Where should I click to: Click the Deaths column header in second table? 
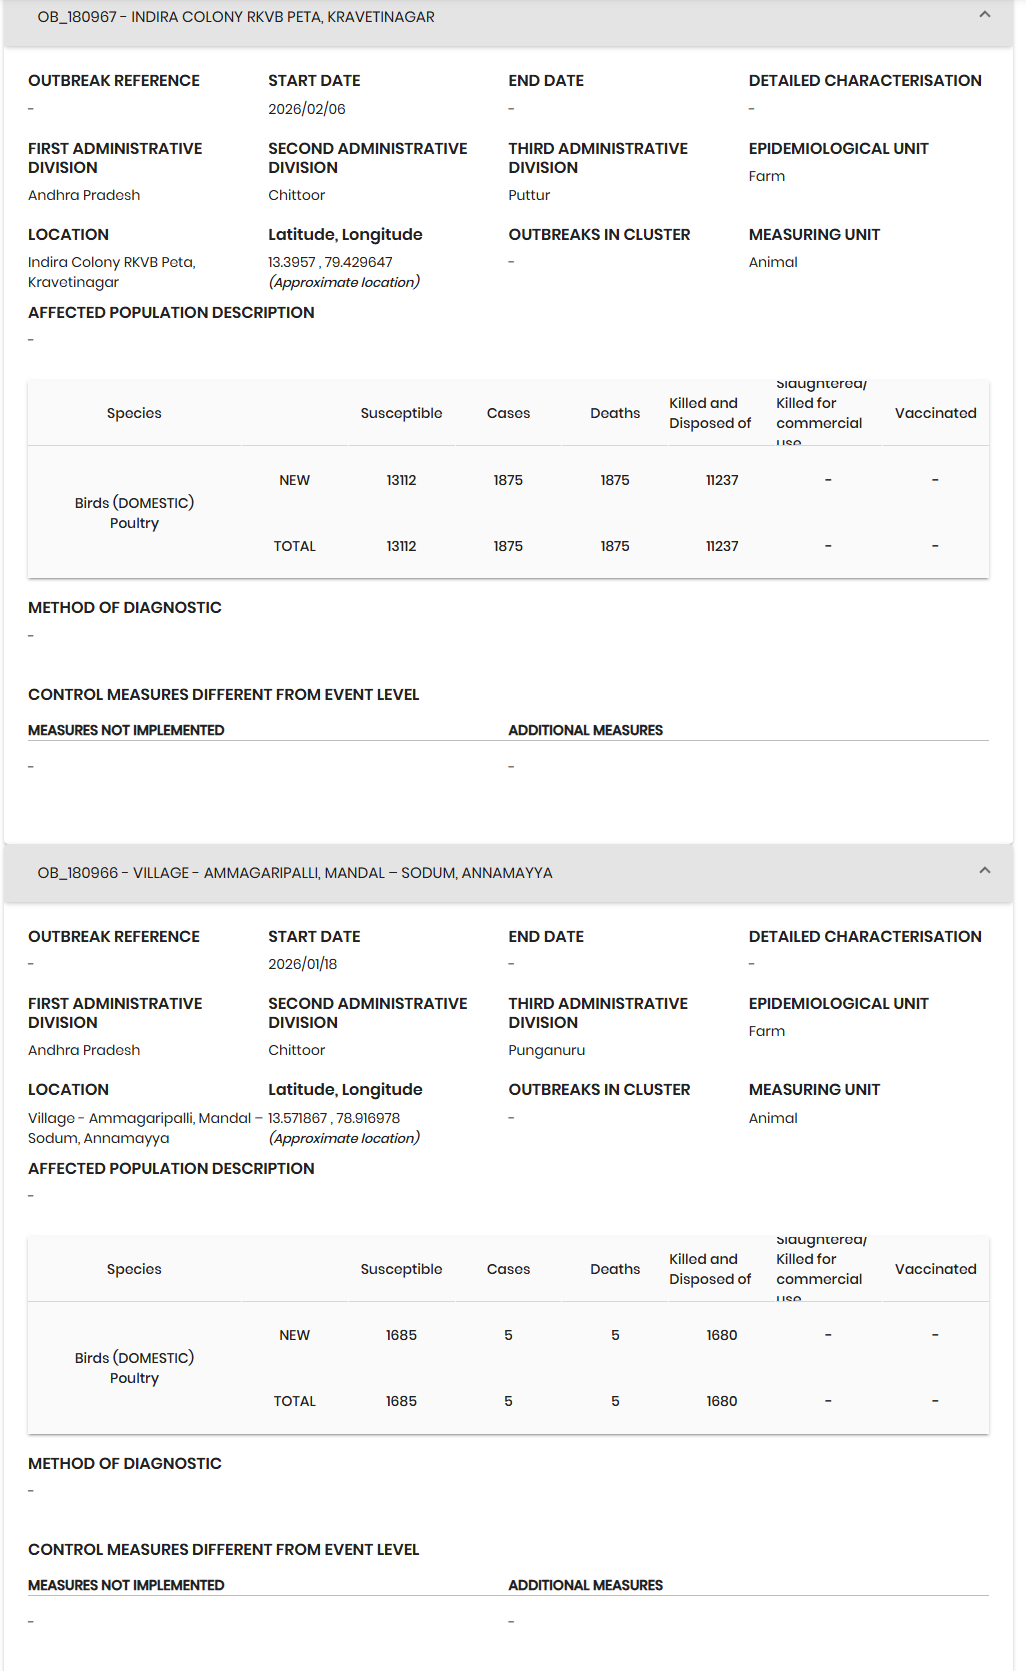615,1269
